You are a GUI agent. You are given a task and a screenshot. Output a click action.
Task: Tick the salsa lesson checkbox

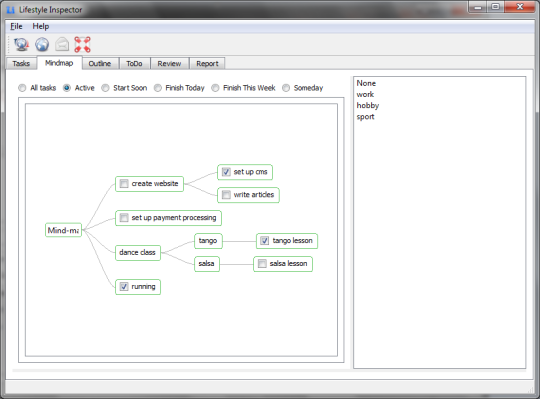coord(262,264)
